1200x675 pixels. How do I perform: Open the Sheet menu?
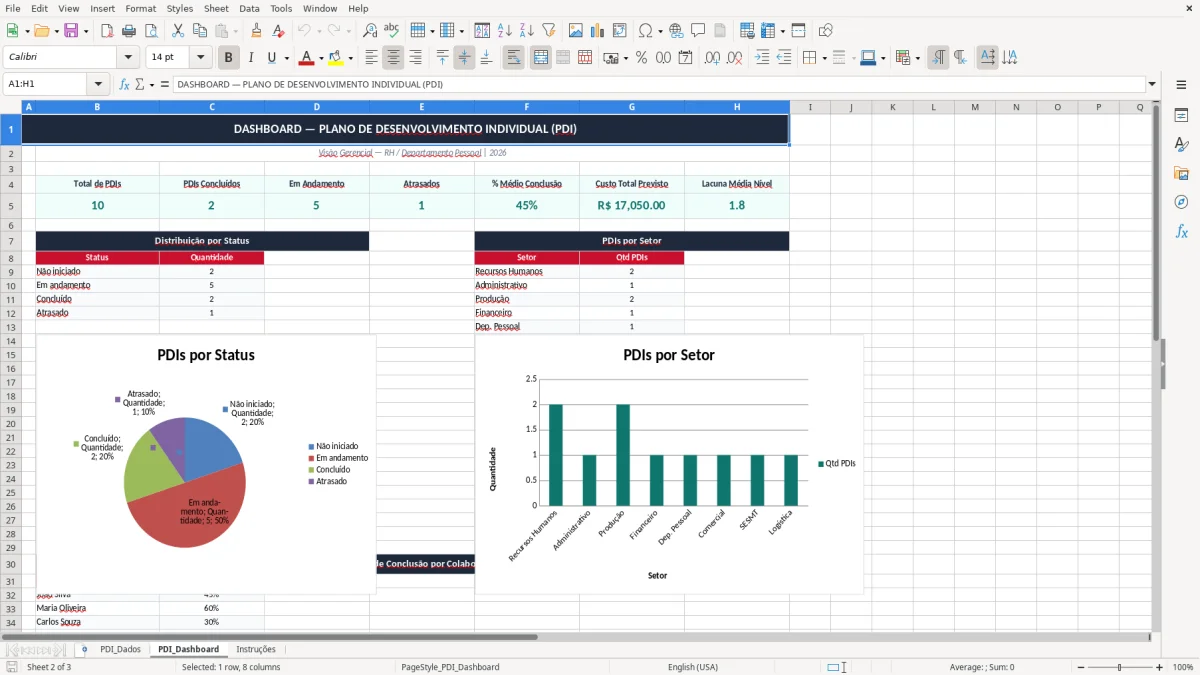[216, 8]
